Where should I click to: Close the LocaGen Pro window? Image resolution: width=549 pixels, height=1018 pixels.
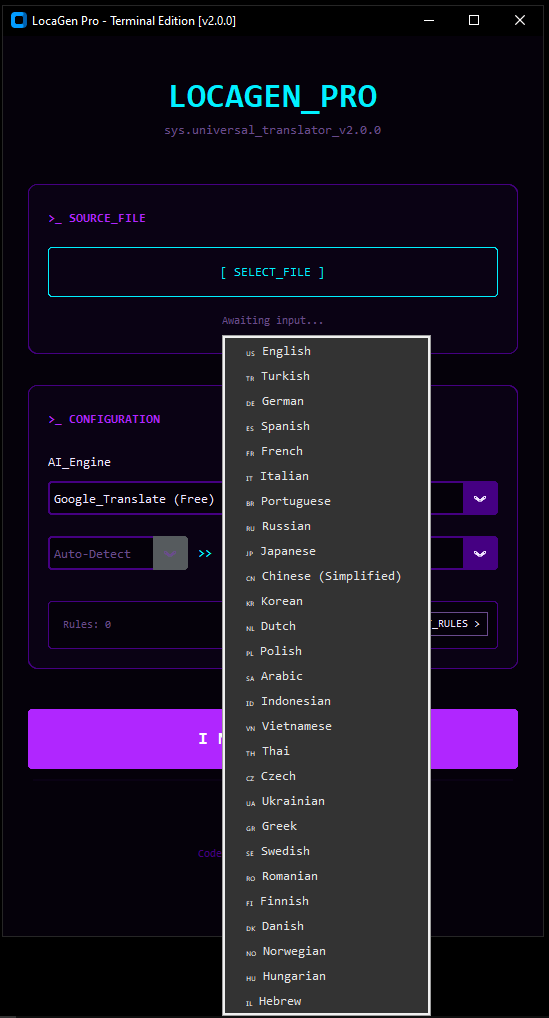[x=520, y=21]
